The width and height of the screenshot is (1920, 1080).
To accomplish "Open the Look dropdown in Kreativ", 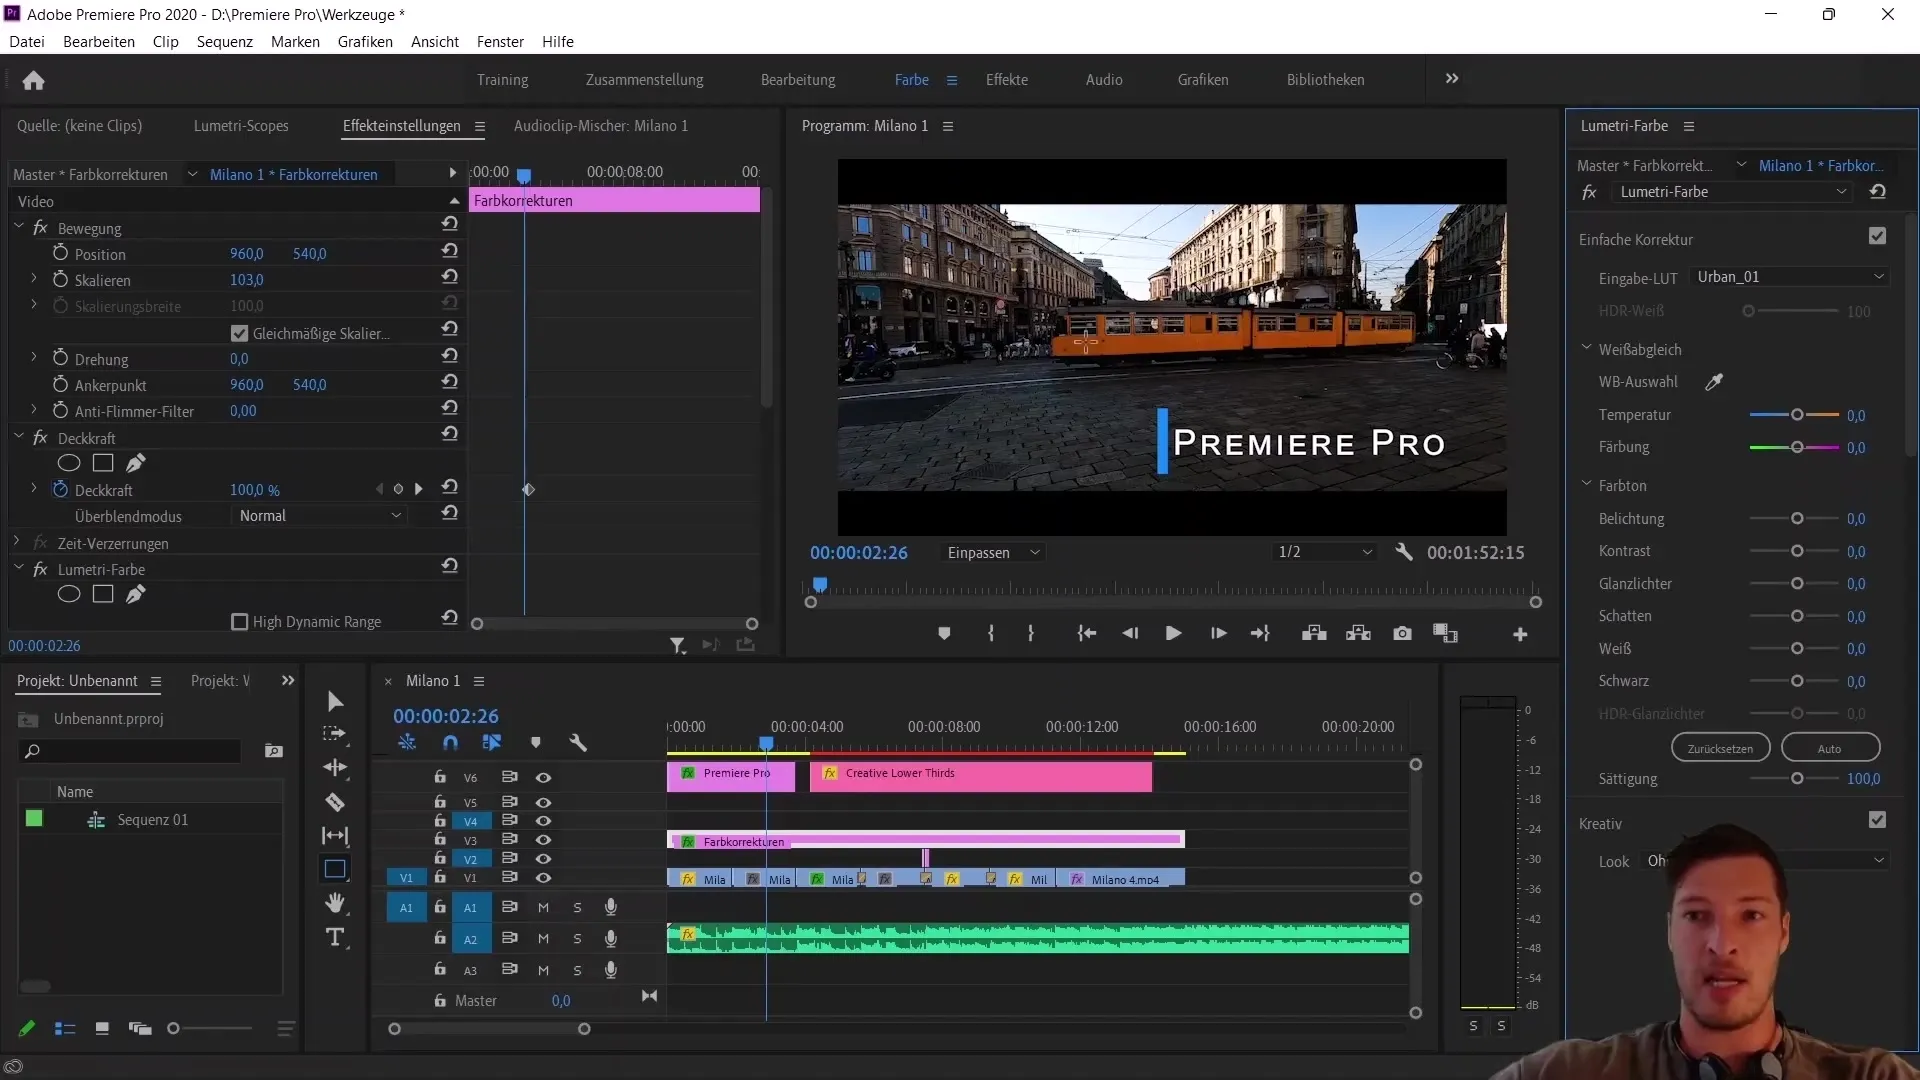I will coord(1765,861).
